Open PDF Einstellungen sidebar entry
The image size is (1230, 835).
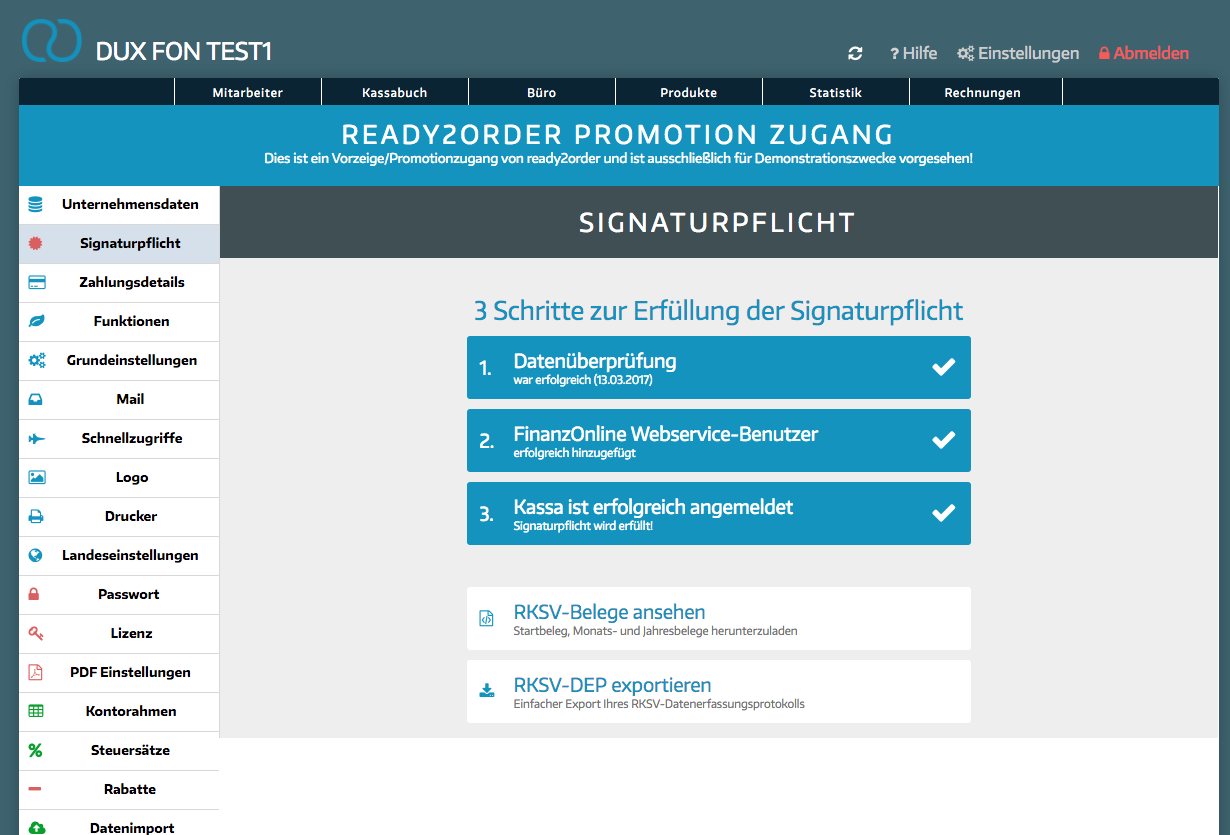119,672
